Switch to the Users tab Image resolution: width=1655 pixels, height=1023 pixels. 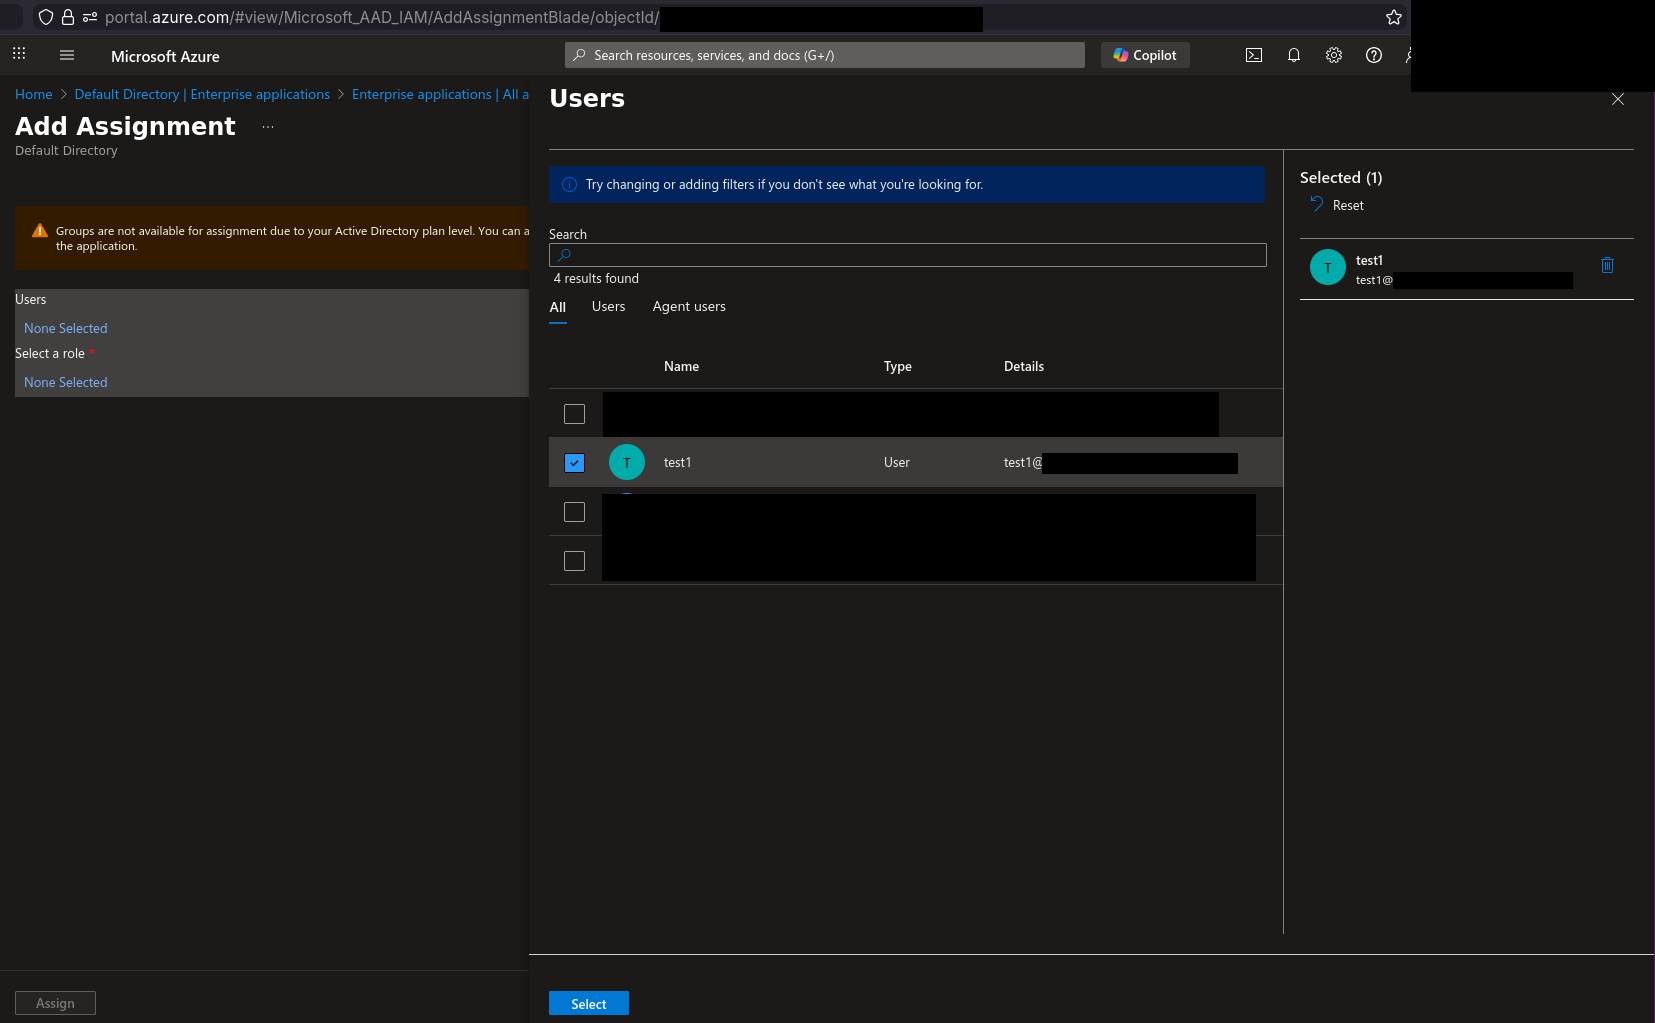tap(608, 306)
